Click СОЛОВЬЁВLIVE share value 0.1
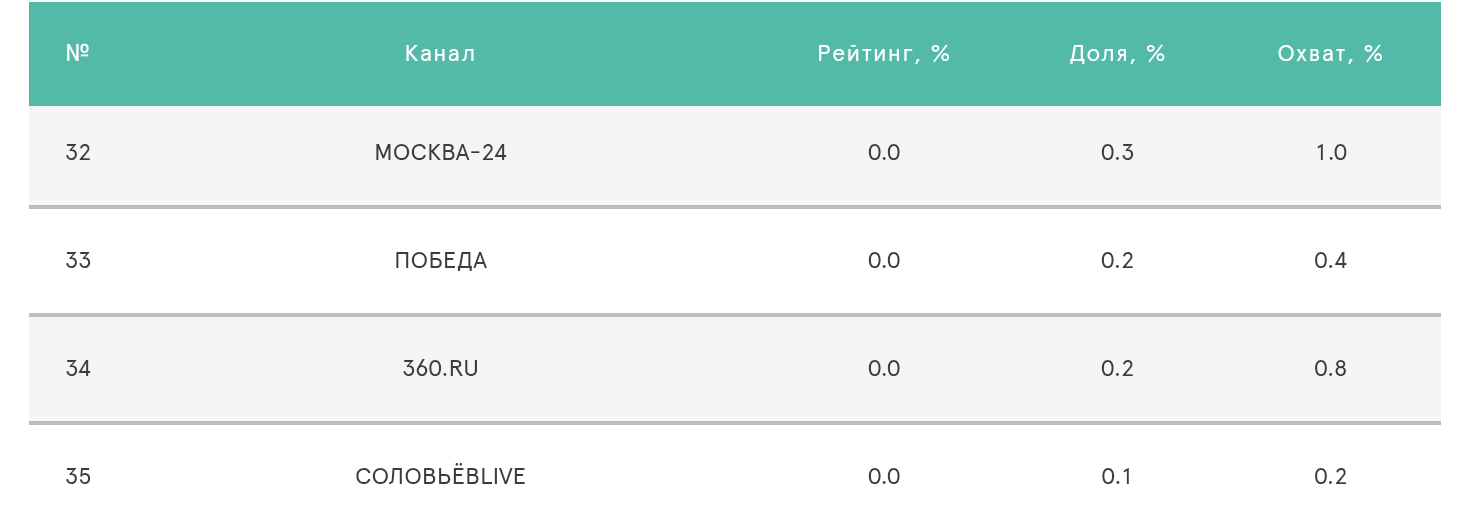1467x524 pixels. pos(1117,477)
